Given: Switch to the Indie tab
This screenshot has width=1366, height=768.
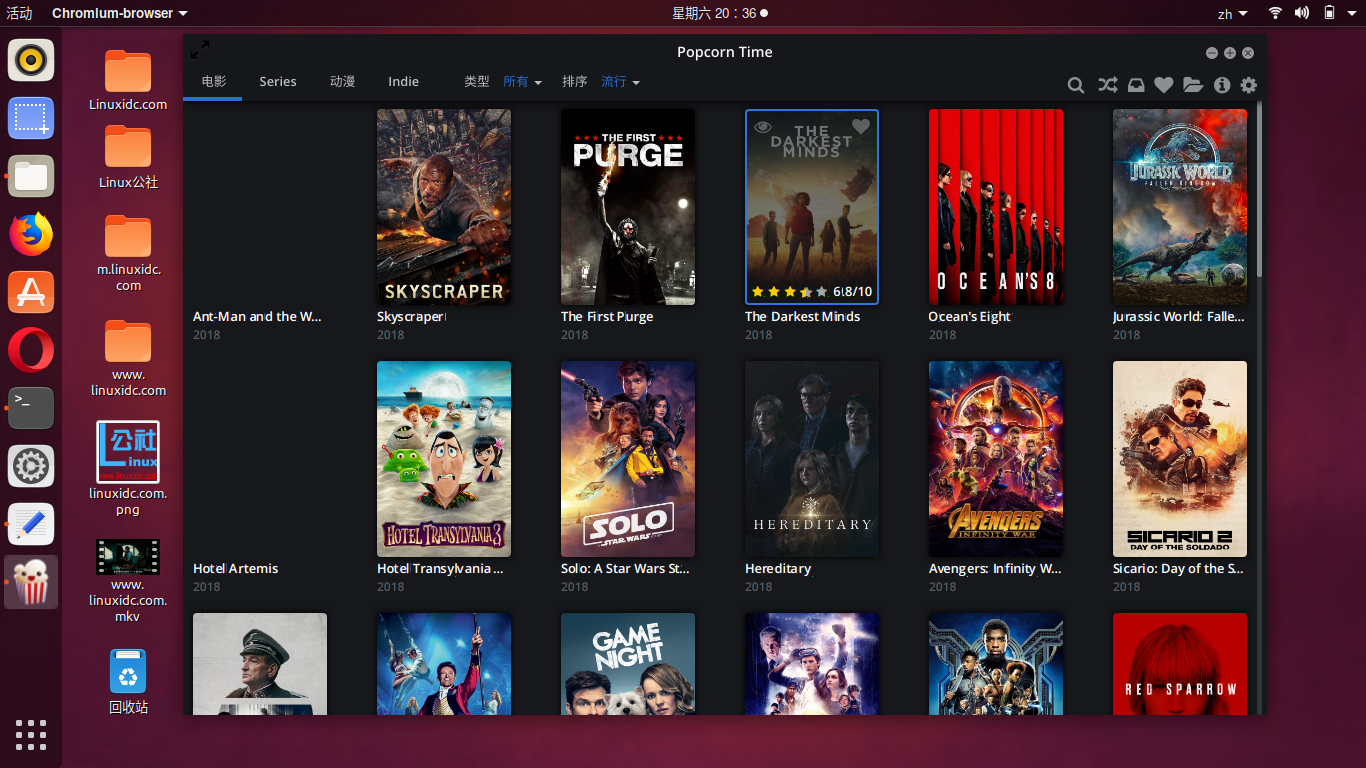Looking at the screenshot, I should click(404, 82).
